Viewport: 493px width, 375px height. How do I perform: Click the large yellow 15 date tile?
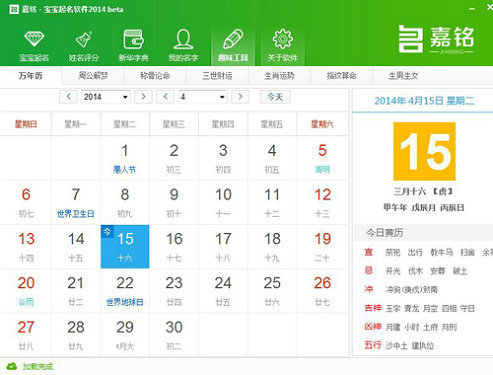[424, 151]
